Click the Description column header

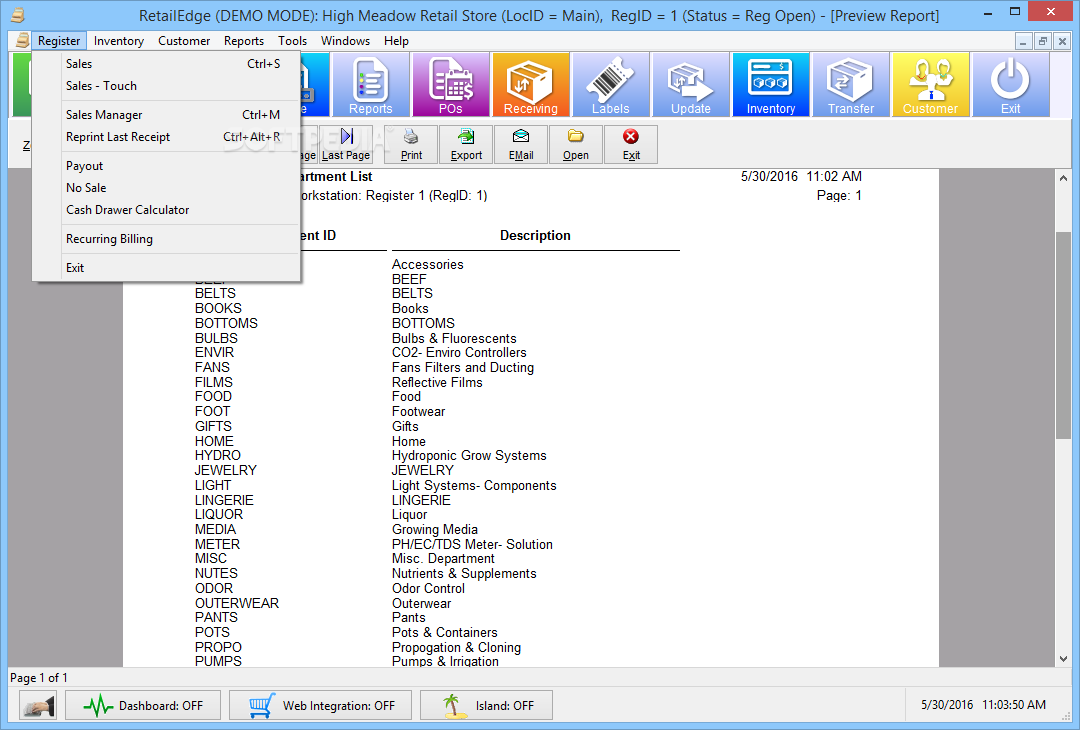pyautogui.click(x=535, y=236)
